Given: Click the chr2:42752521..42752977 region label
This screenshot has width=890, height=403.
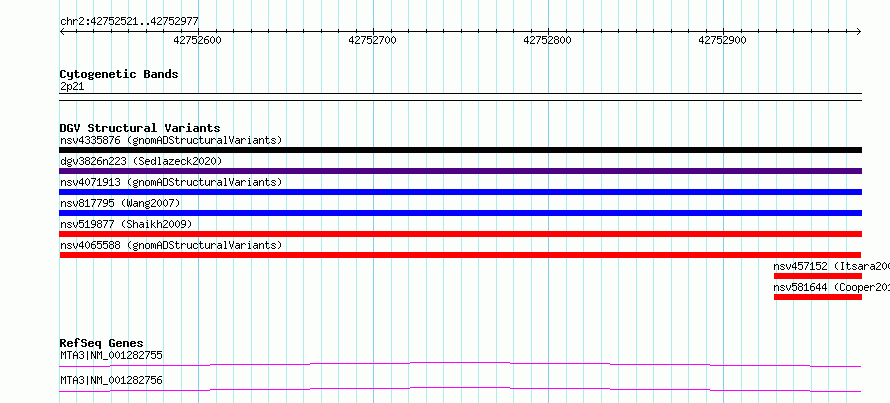Looking at the screenshot, I should pyautogui.click(x=129, y=21).
